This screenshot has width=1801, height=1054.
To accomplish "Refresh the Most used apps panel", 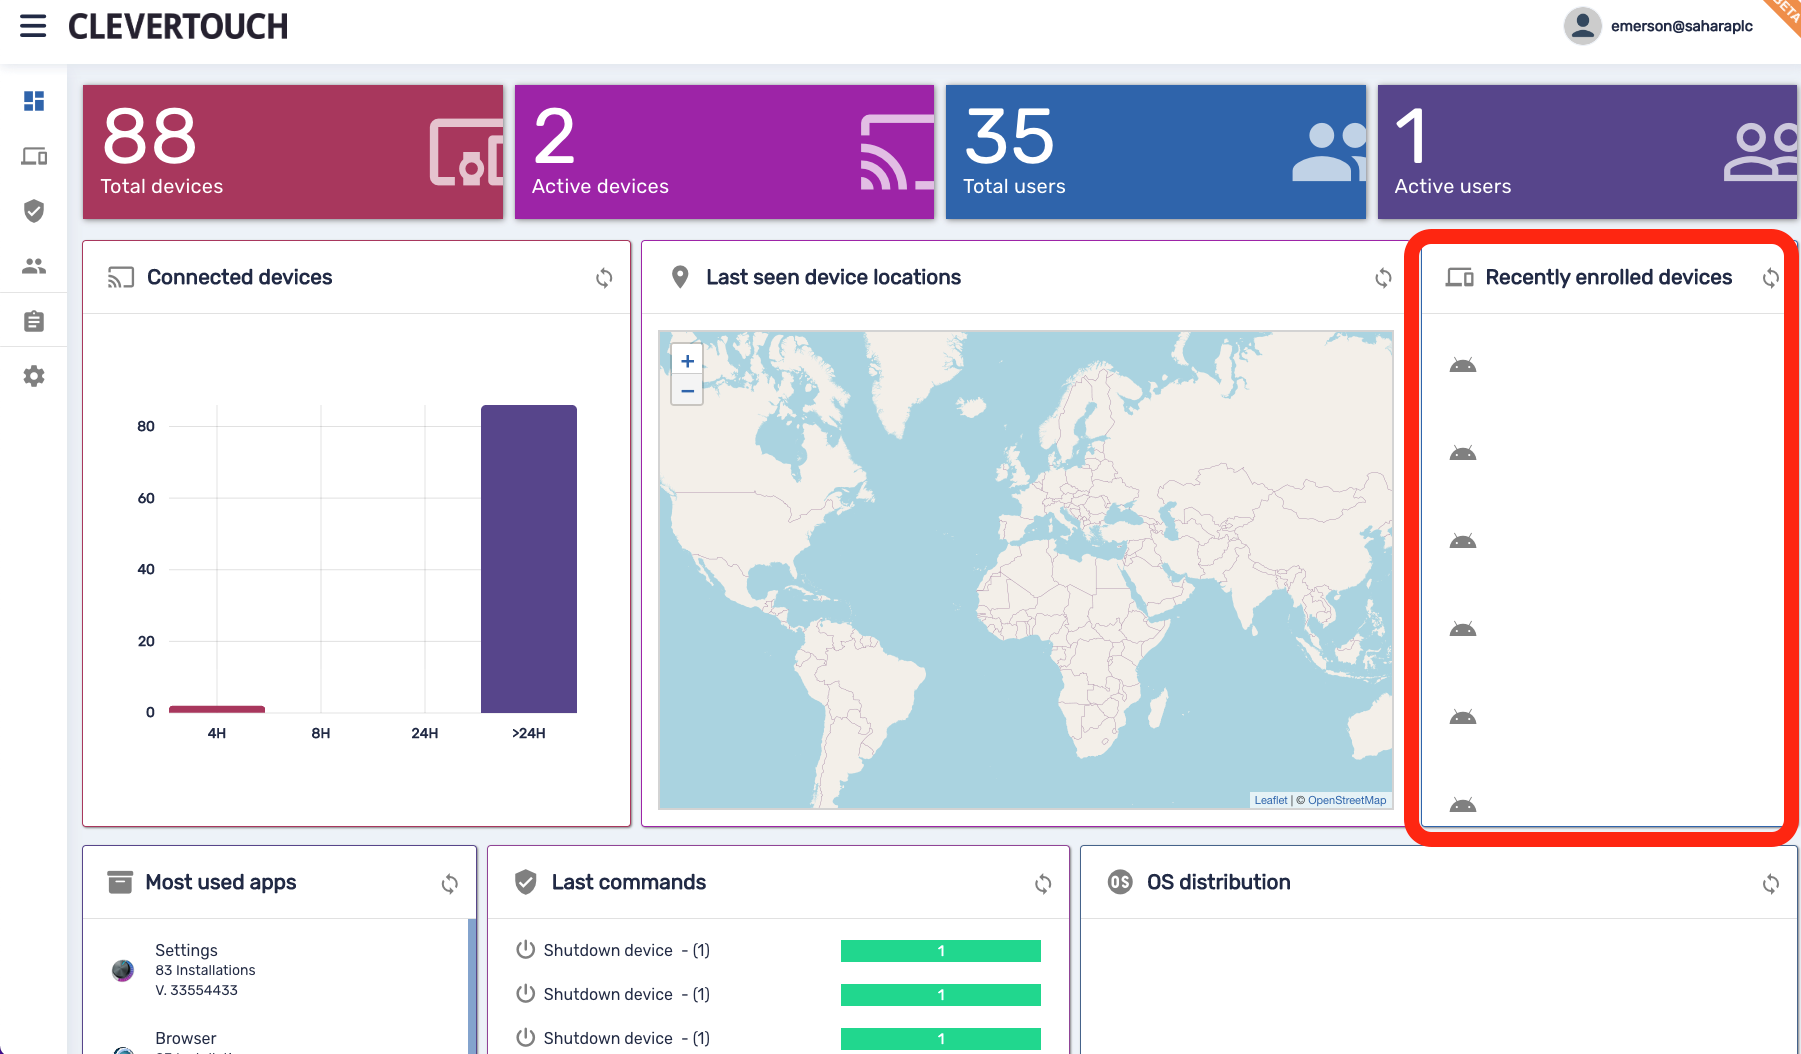I will (450, 884).
